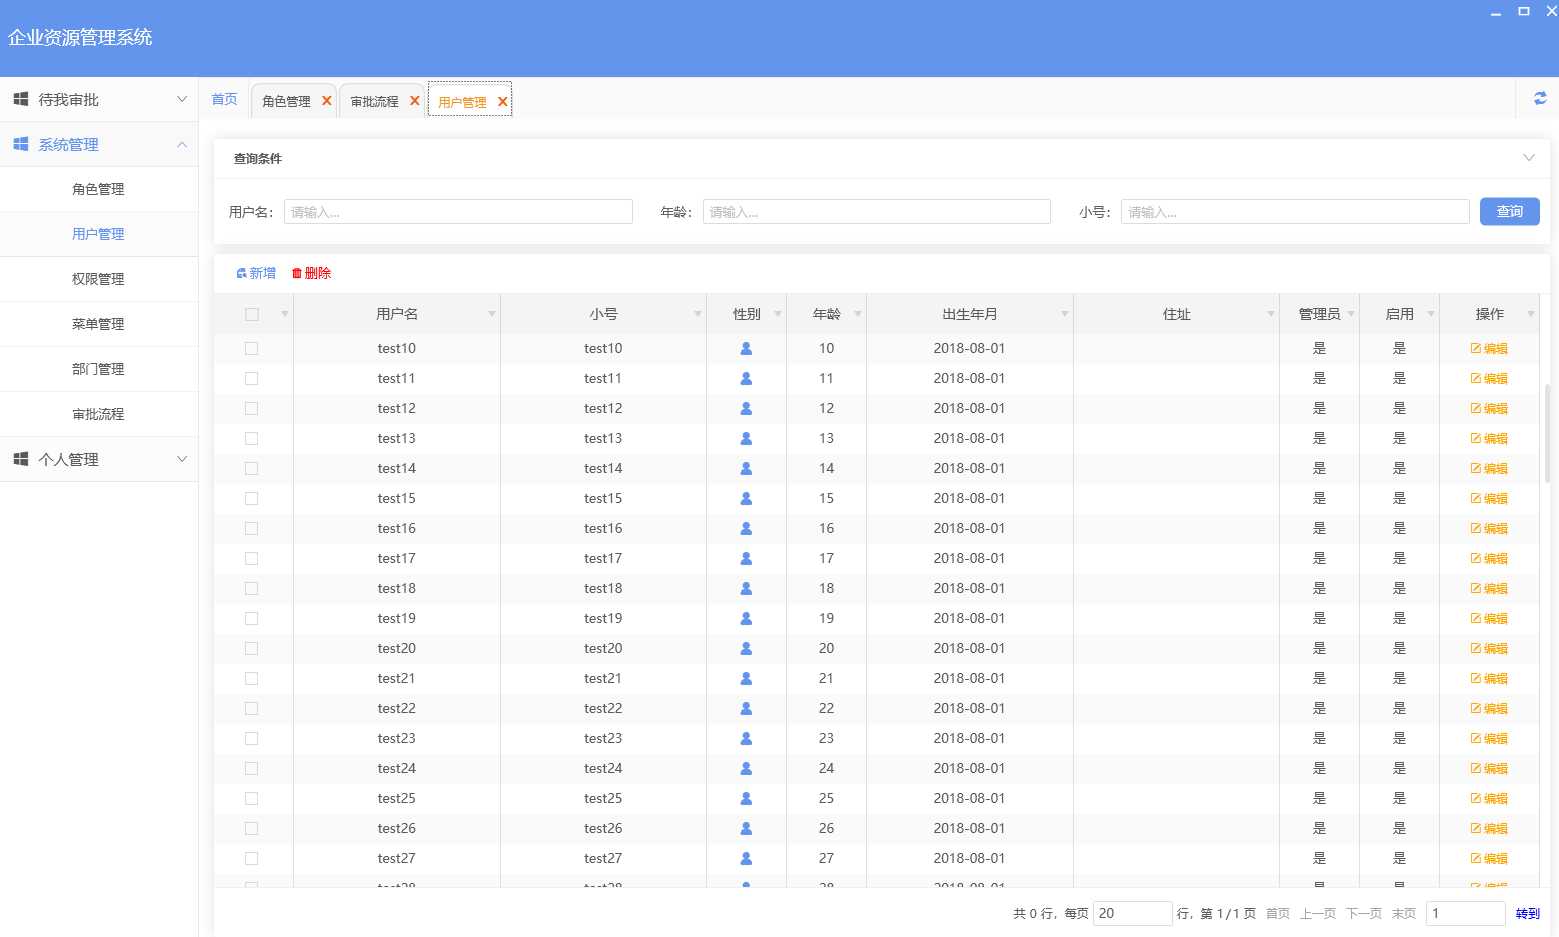The image size is (1559, 937).
Task: Edit the test15 user row
Action: [1489, 499]
